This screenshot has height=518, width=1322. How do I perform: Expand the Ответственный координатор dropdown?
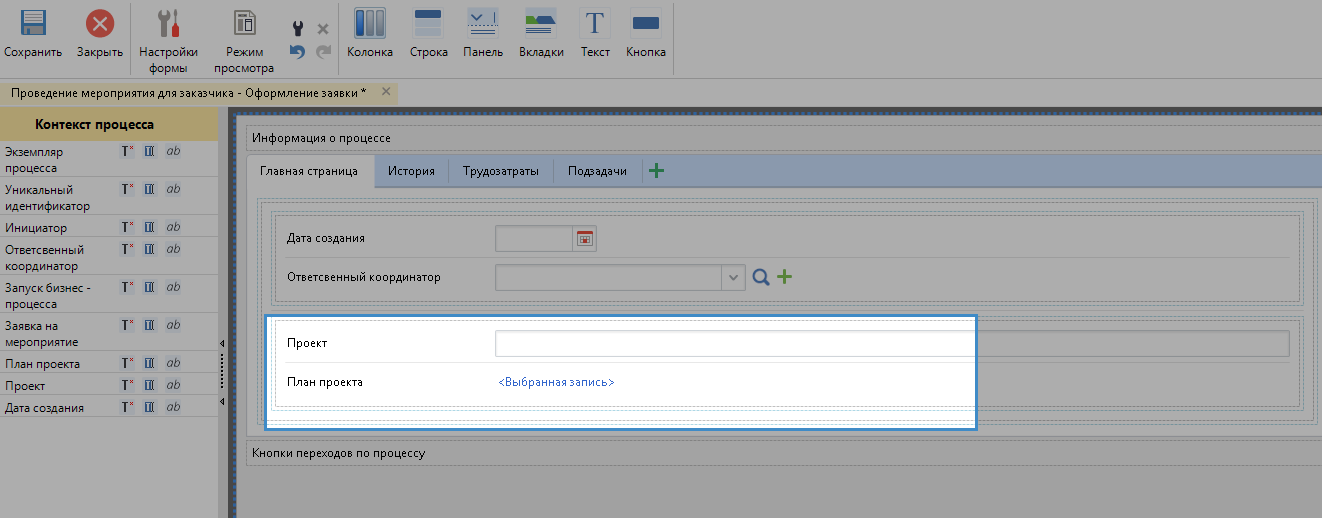(734, 277)
